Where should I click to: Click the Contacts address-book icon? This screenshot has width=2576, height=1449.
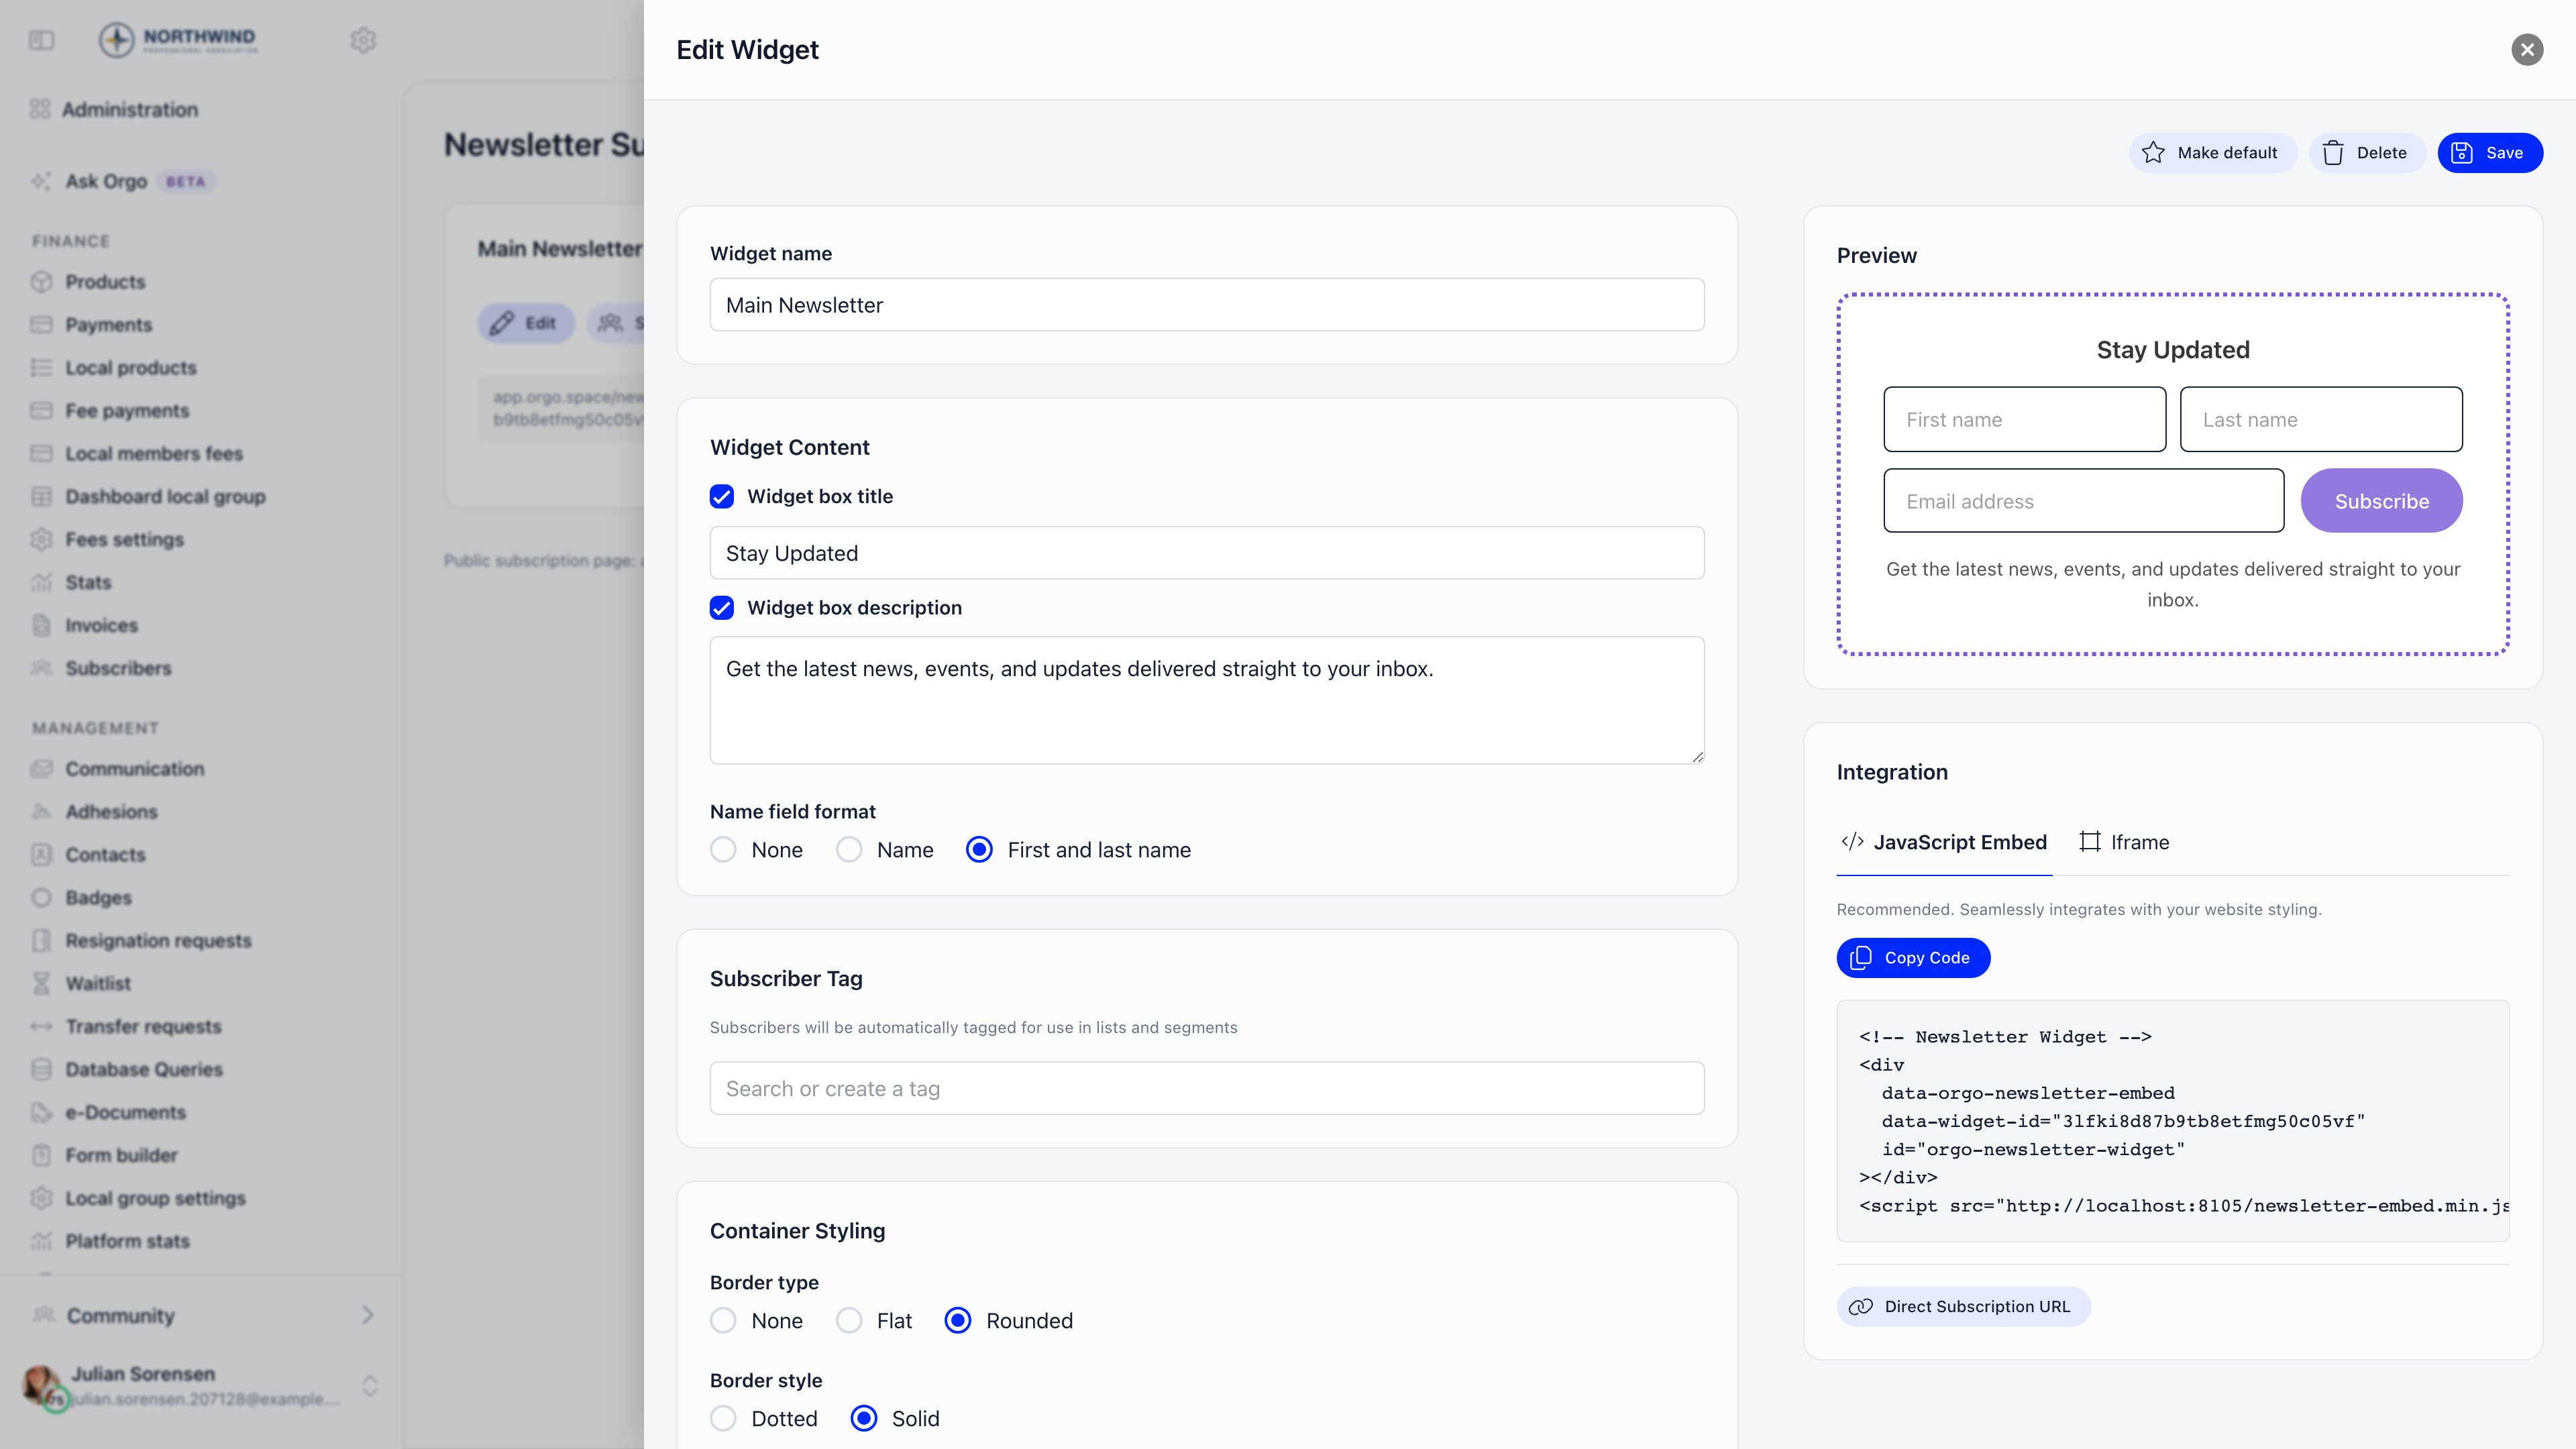[x=41, y=855]
